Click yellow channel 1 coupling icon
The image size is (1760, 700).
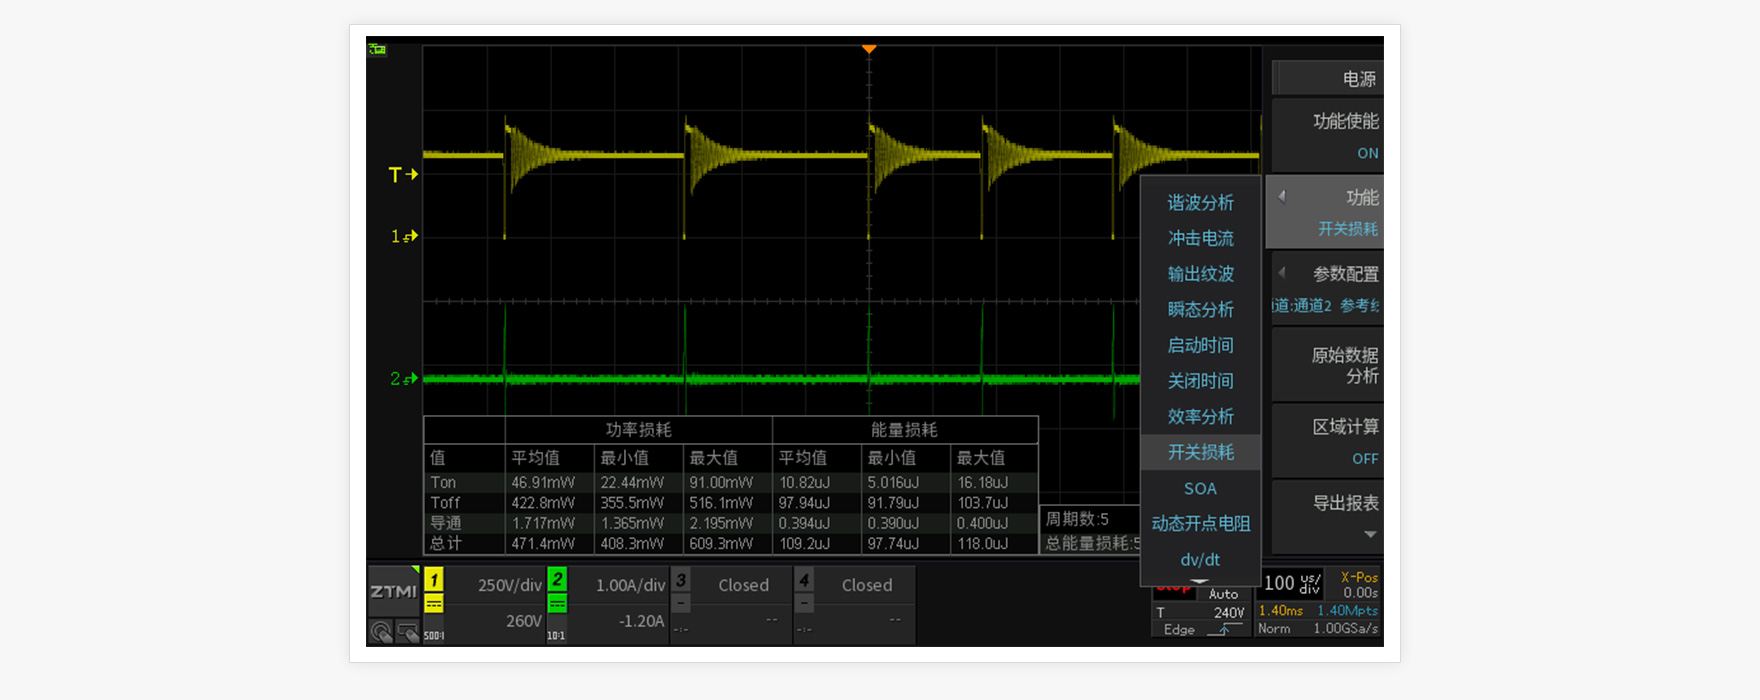pos(434,604)
